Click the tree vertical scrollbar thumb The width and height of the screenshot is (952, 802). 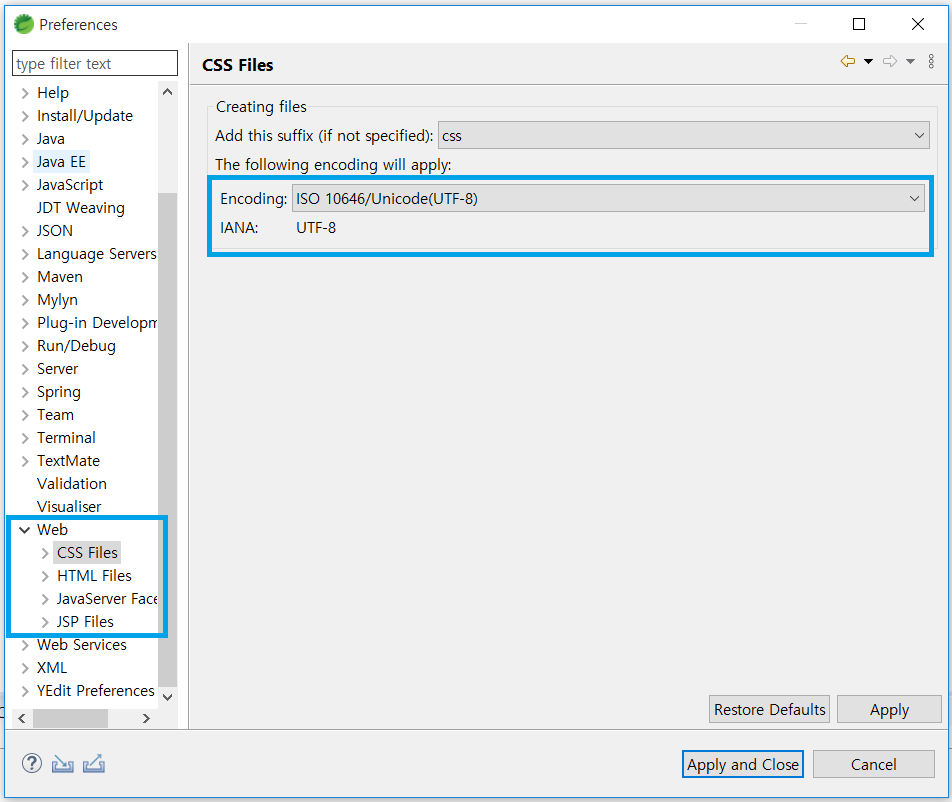168,440
